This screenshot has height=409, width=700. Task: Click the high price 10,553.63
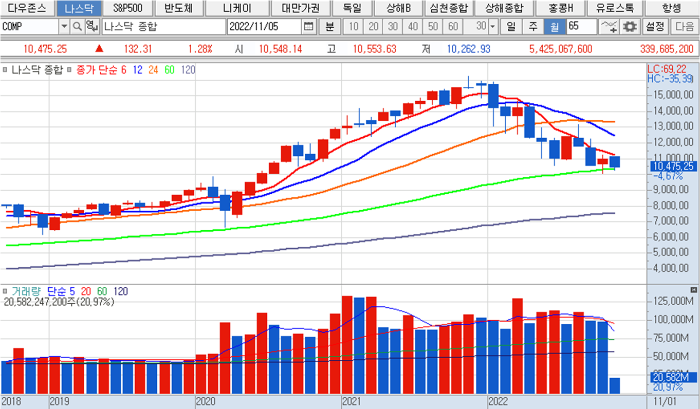[375, 49]
